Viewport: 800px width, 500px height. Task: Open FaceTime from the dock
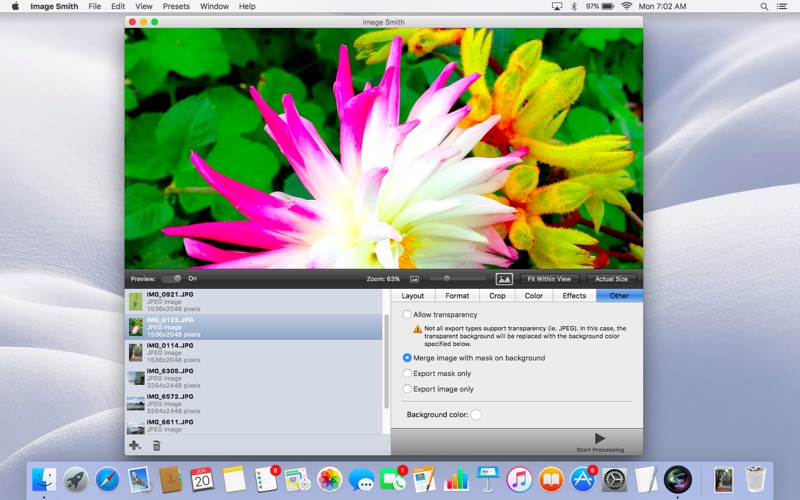click(x=392, y=480)
